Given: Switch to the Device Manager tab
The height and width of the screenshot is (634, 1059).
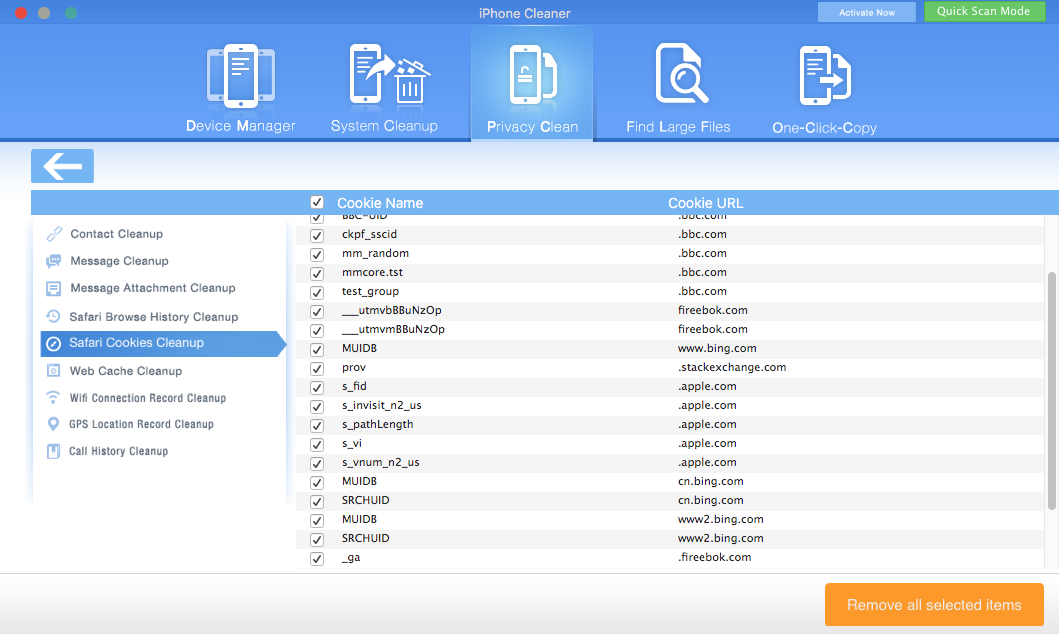Looking at the screenshot, I should point(240,126).
